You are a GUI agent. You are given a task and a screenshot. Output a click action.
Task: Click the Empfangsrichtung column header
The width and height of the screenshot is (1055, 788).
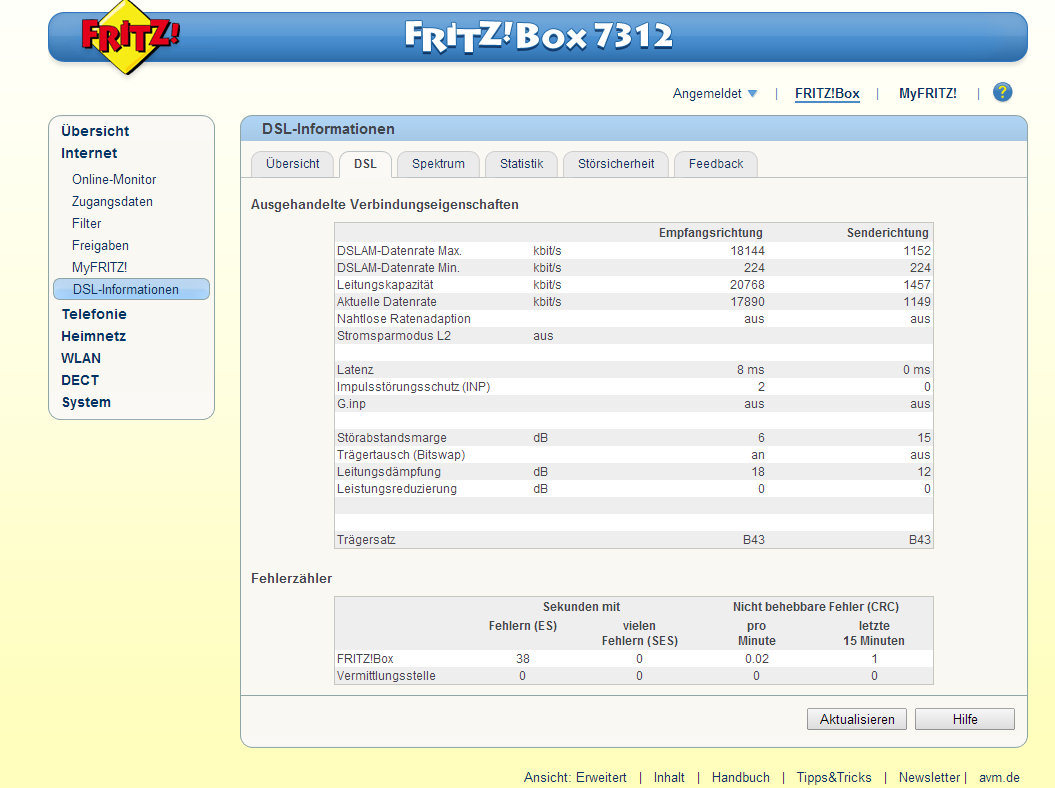click(711, 233)
